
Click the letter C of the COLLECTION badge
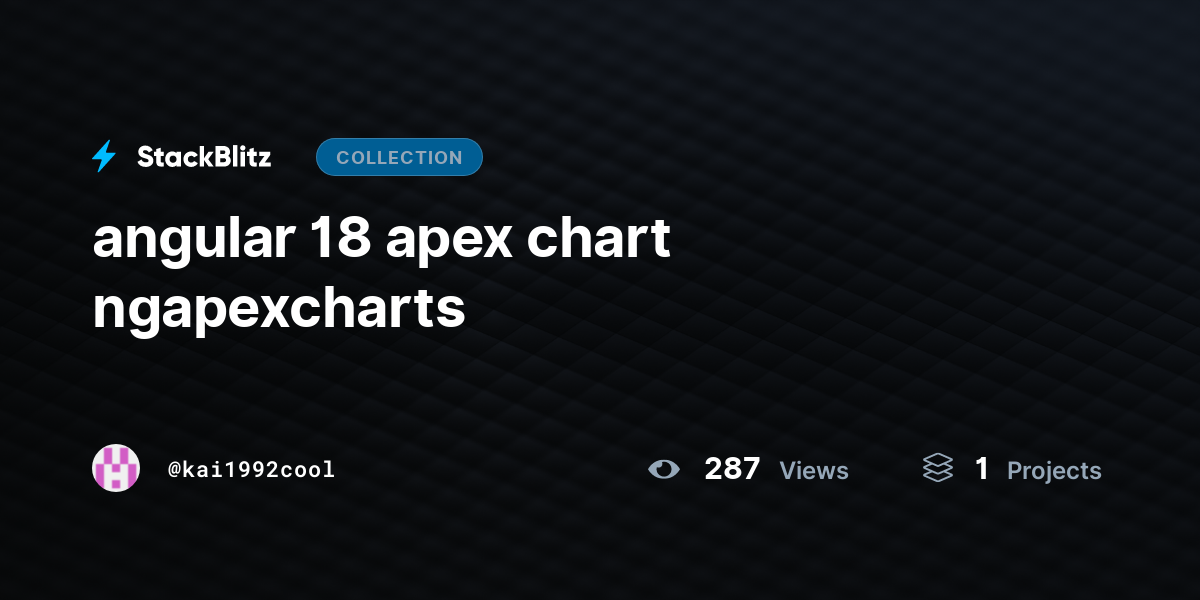click(x=343, y=158)
